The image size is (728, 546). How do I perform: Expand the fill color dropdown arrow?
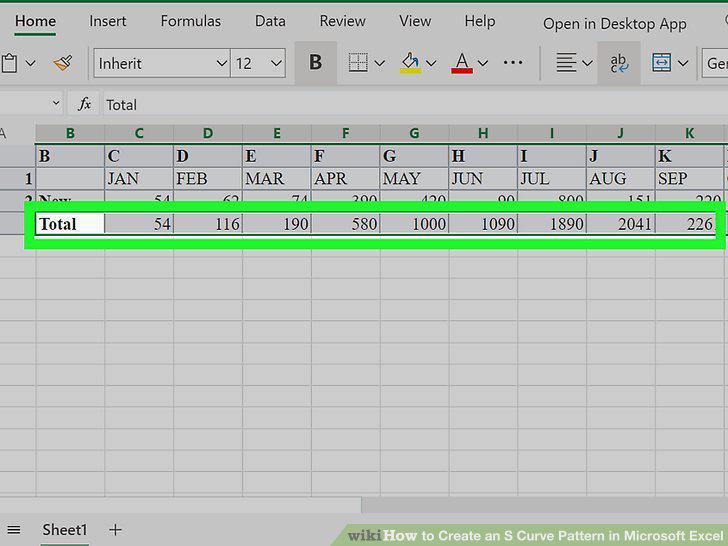(431, 63)
